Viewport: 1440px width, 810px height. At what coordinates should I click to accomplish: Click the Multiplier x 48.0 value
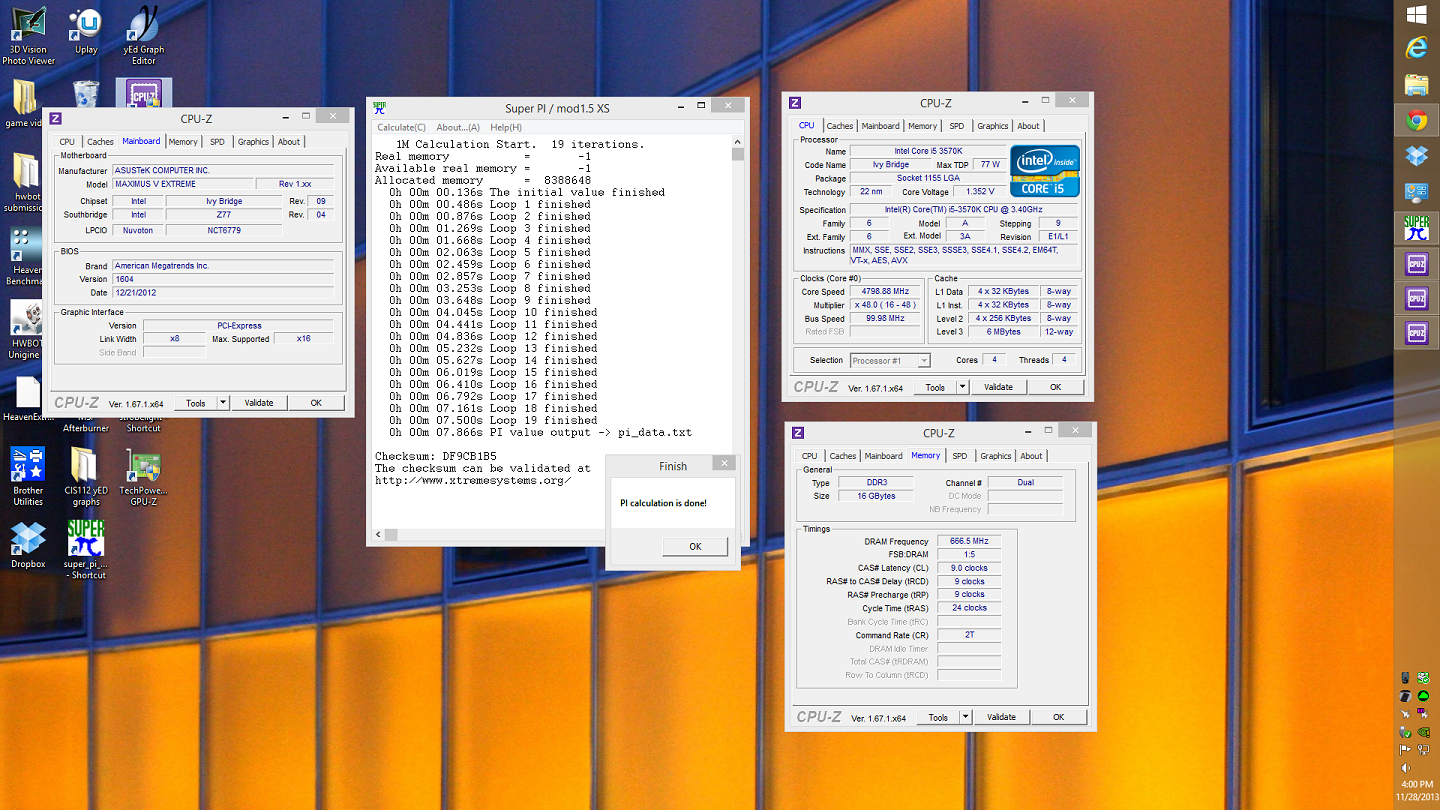click(884, 304)
